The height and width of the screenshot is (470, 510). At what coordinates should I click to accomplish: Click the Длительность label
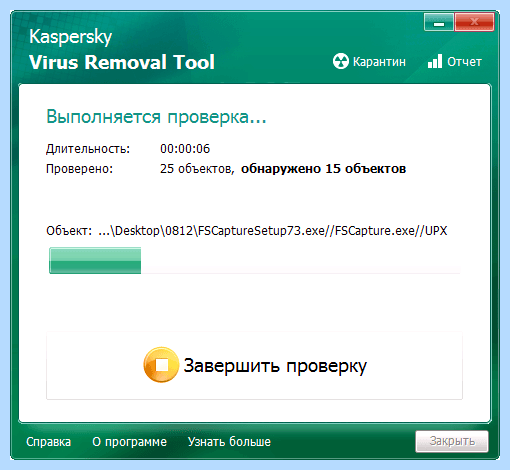(88, 149)
